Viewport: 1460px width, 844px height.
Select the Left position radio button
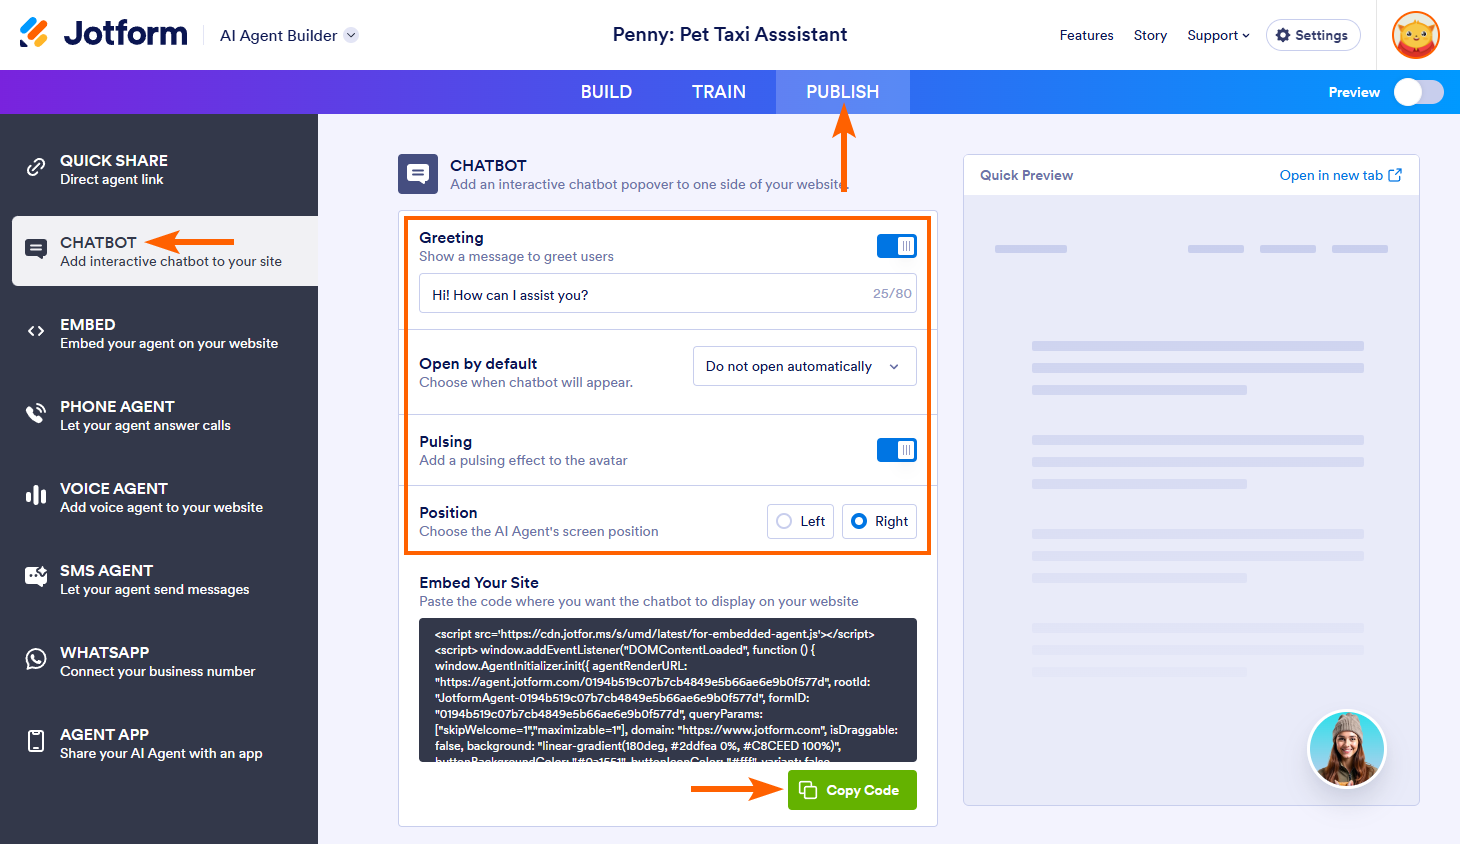785,521
